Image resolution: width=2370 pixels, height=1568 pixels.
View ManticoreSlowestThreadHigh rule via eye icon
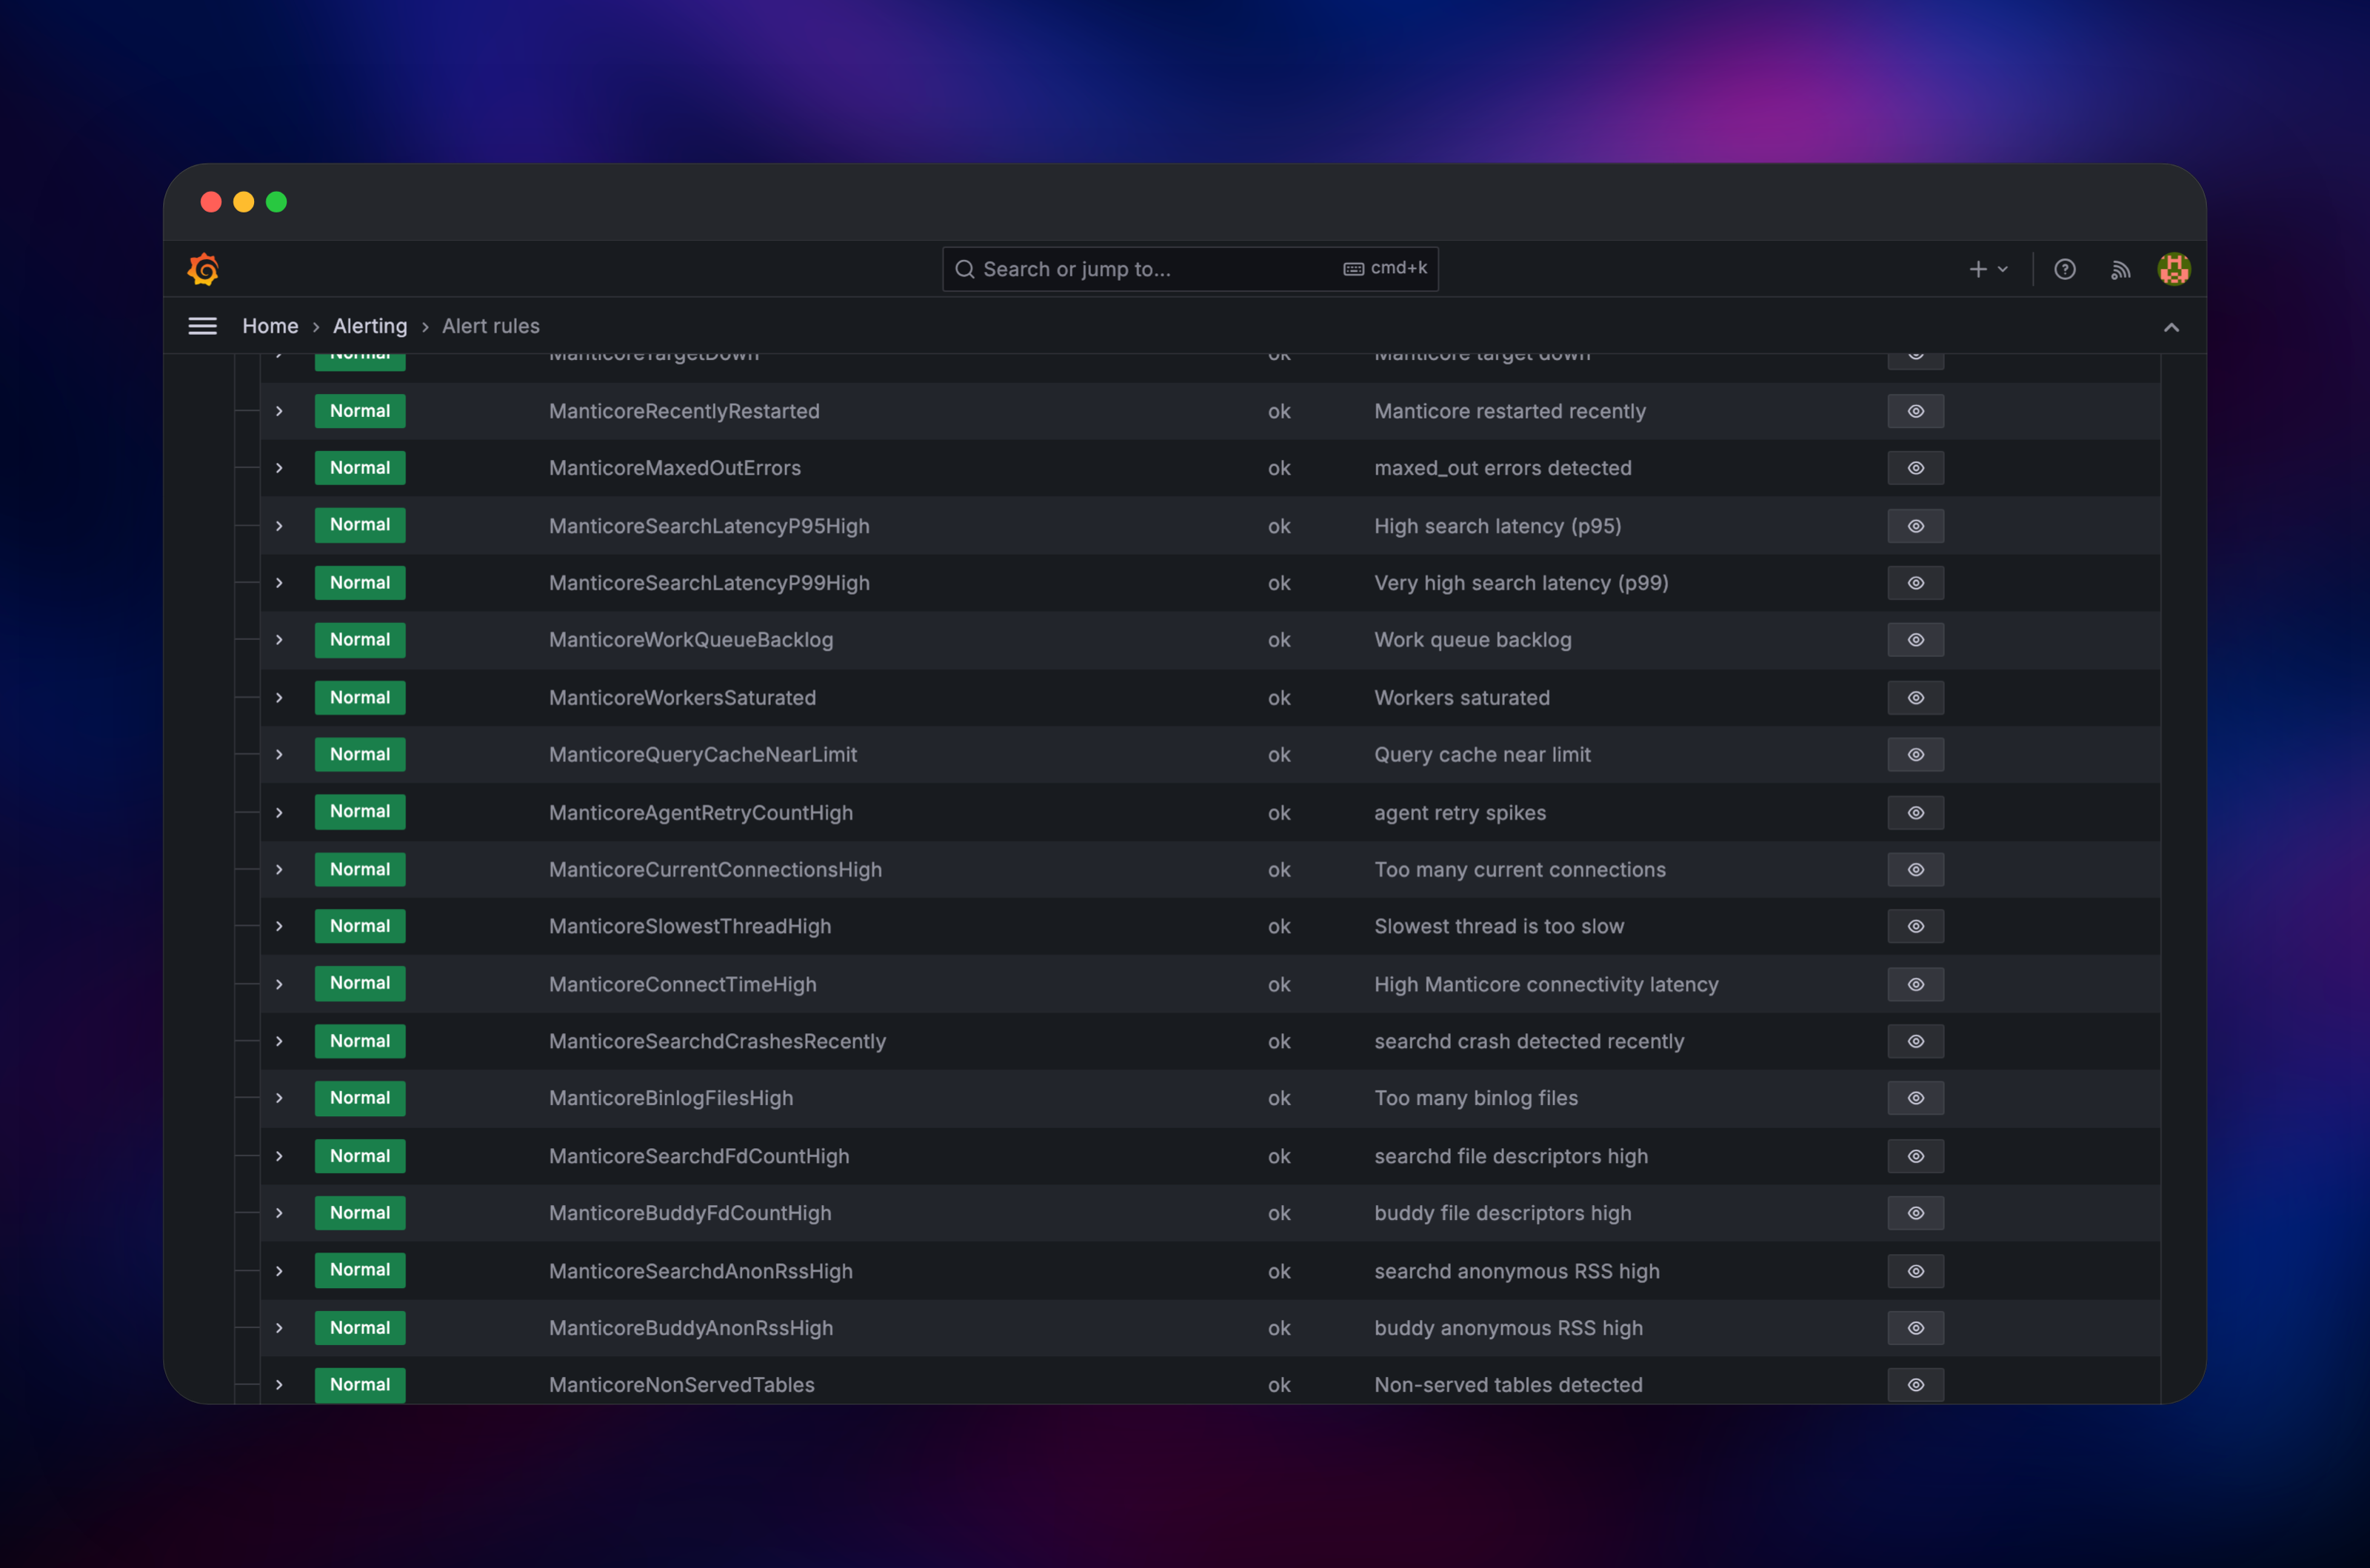(x=1915, y=926)
